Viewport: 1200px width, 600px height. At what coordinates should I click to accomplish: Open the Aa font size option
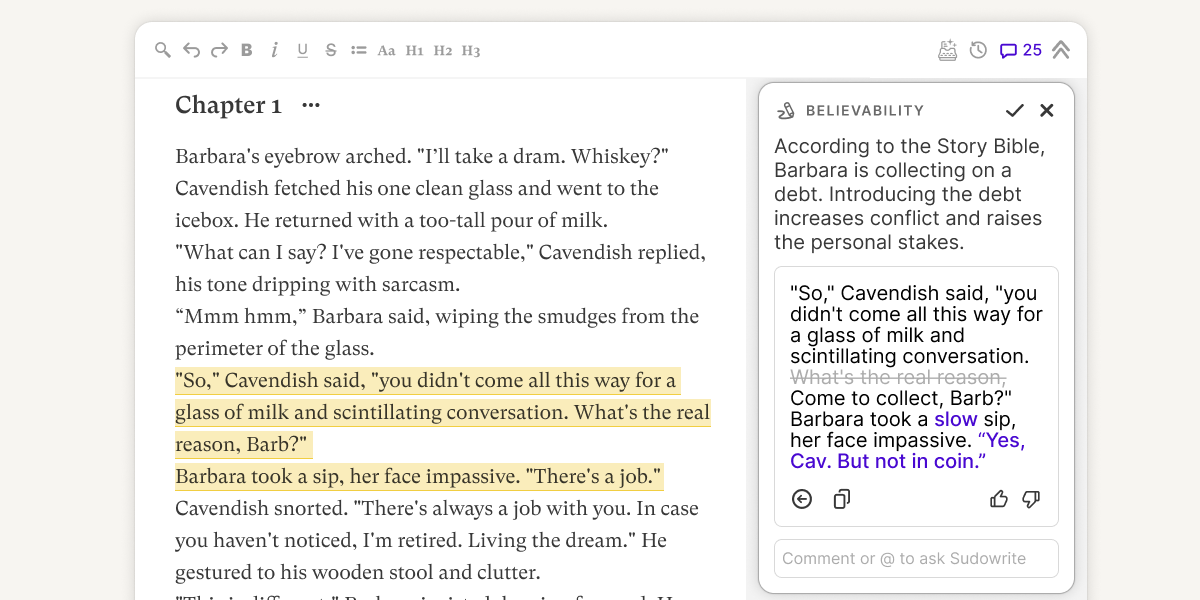click(386, 51)
